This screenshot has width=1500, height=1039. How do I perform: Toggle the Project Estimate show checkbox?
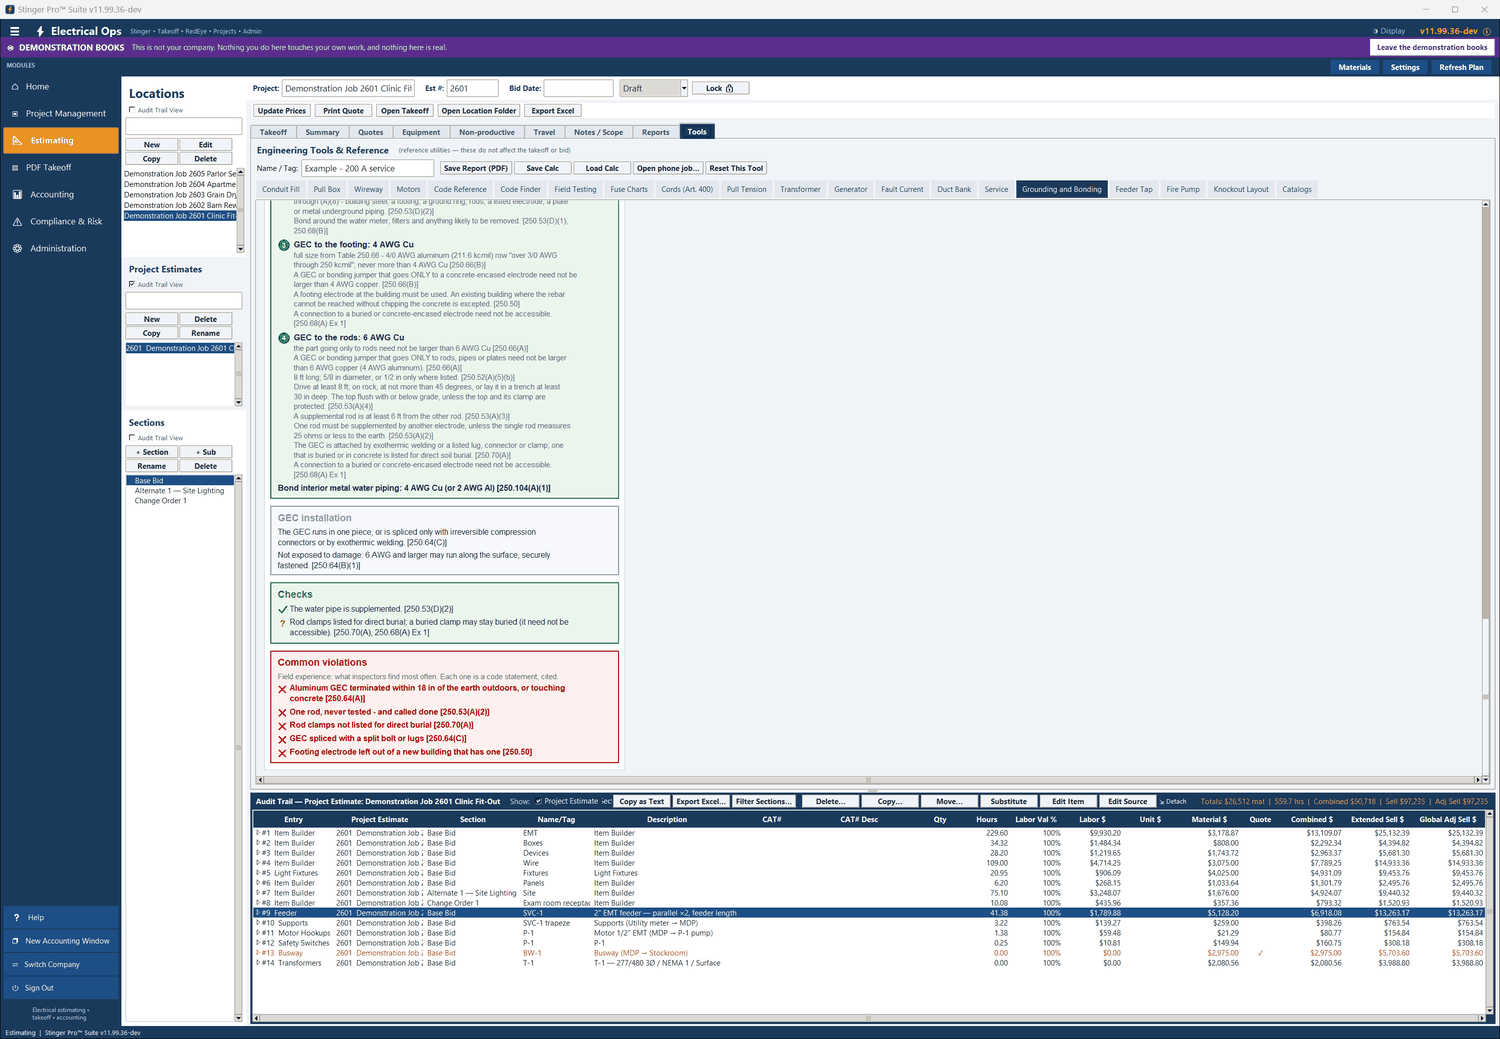539,801
